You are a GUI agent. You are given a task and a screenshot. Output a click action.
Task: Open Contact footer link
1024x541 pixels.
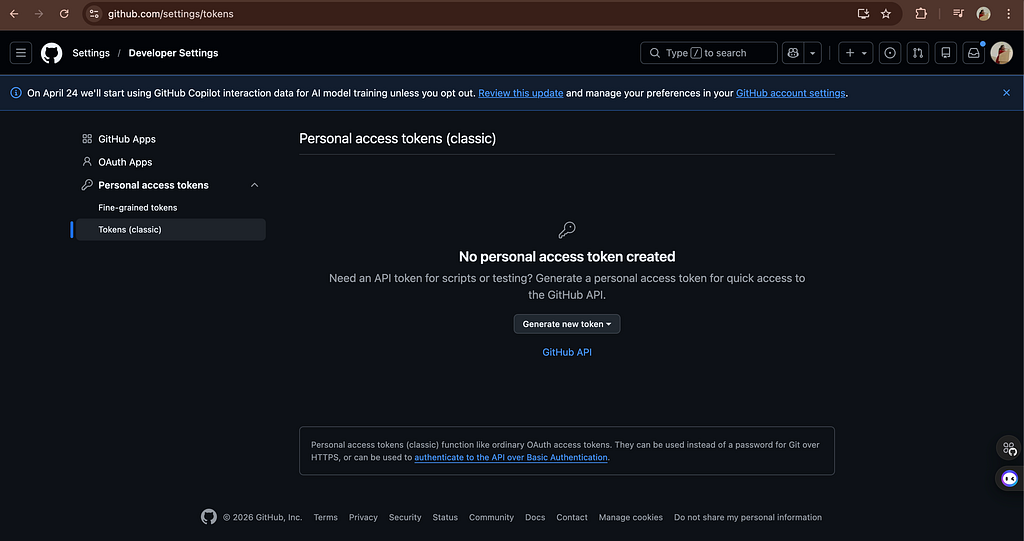572,517
